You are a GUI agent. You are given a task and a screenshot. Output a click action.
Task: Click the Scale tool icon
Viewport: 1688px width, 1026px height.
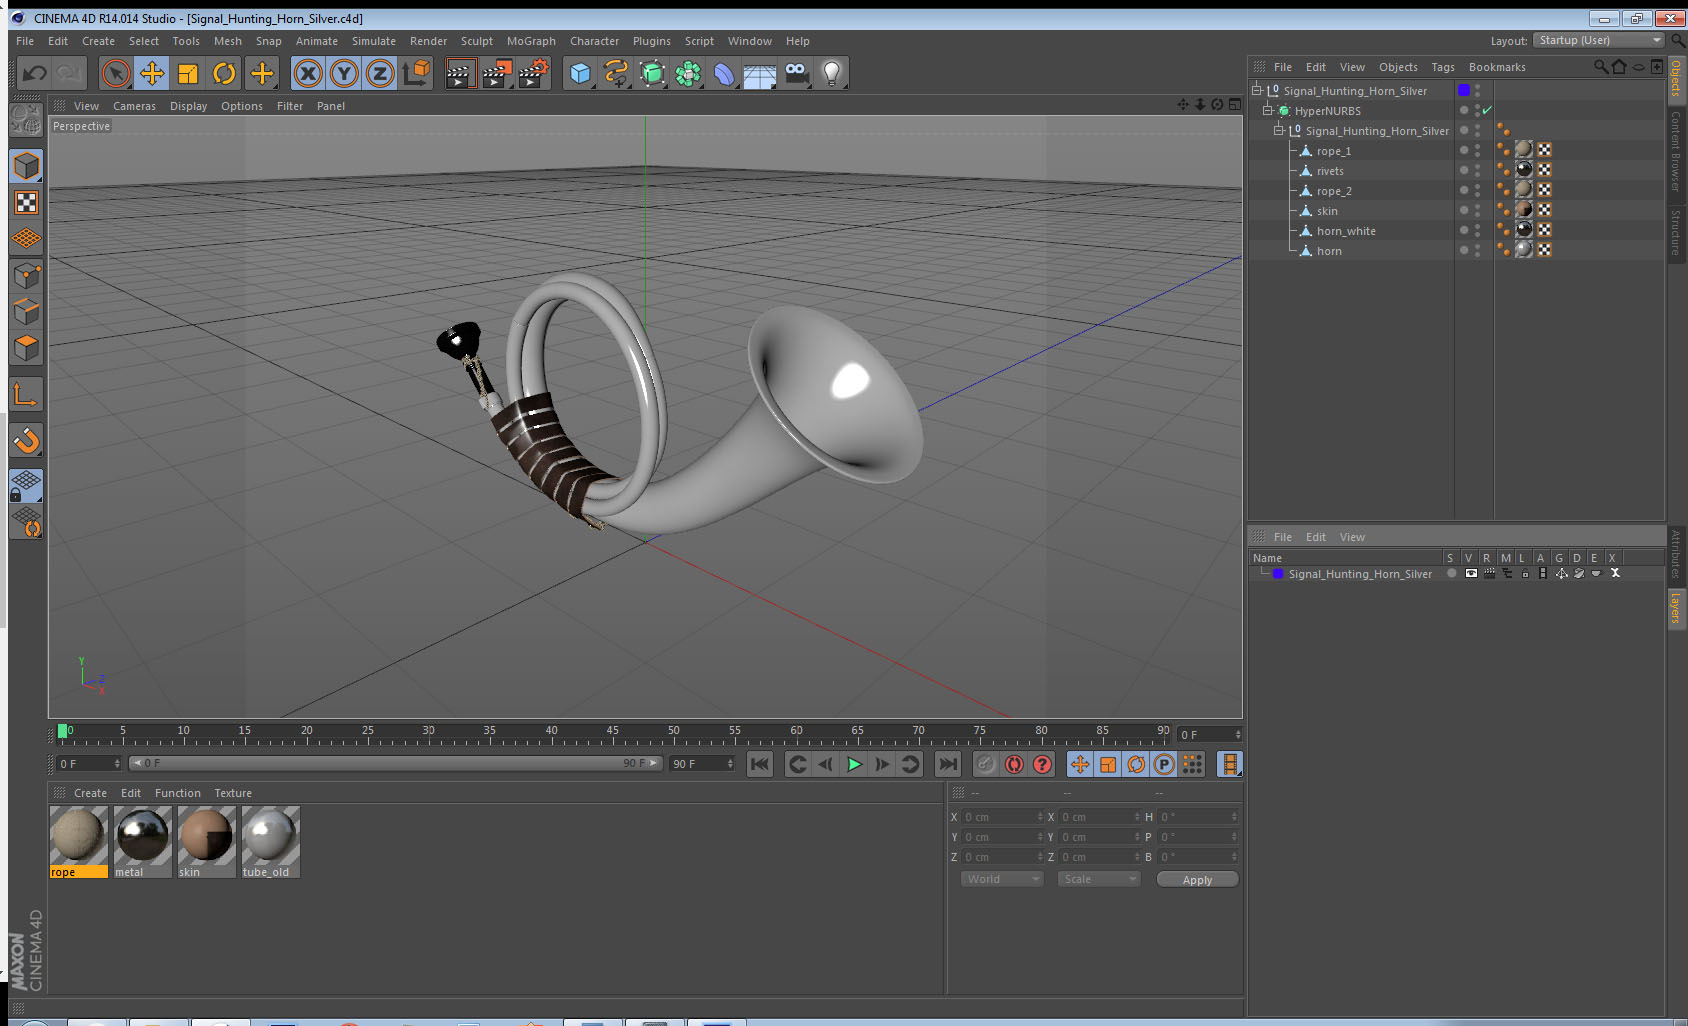188,73
